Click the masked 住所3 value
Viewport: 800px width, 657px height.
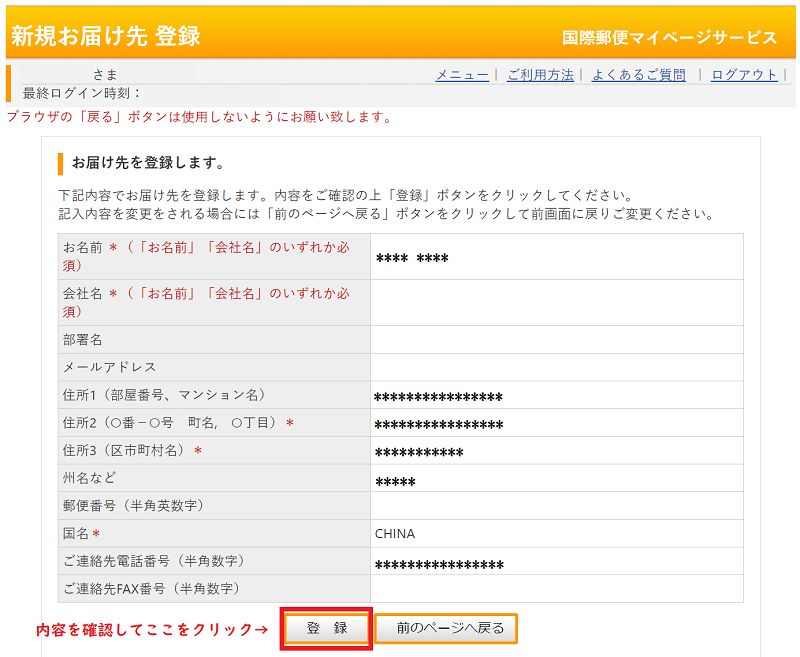coord(418,453)
